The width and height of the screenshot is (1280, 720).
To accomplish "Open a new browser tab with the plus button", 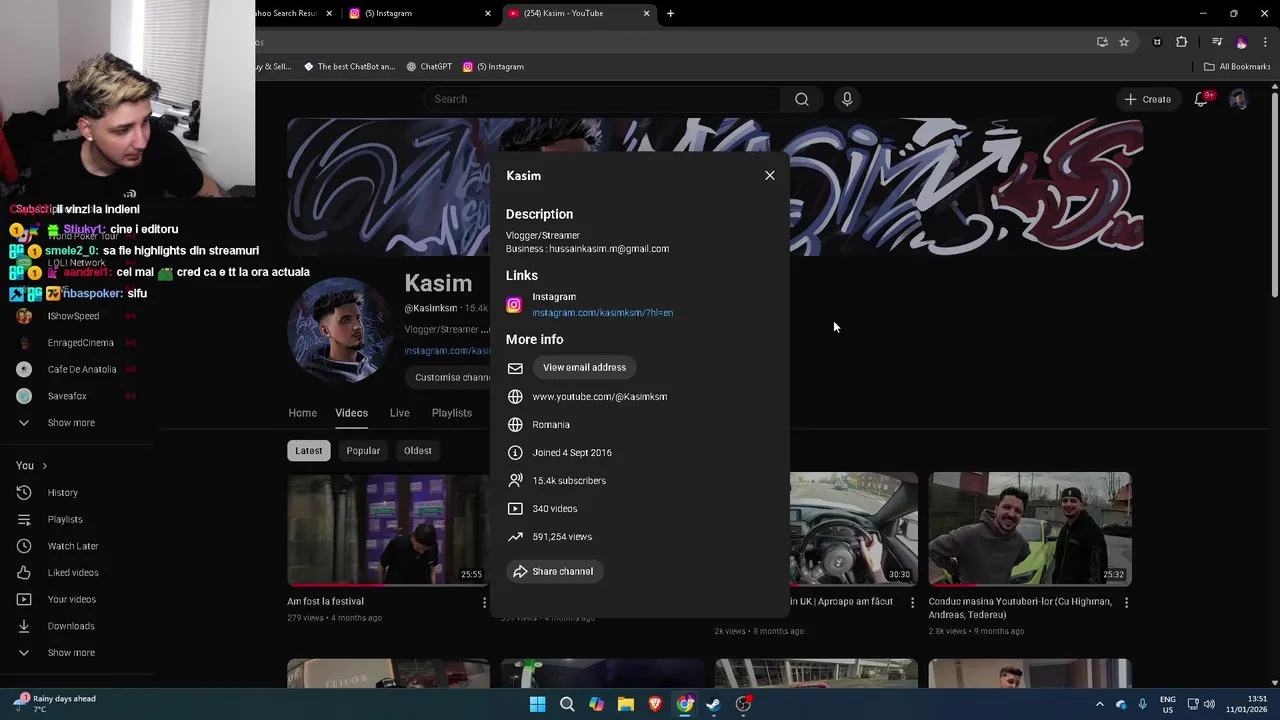I will 670,13.
